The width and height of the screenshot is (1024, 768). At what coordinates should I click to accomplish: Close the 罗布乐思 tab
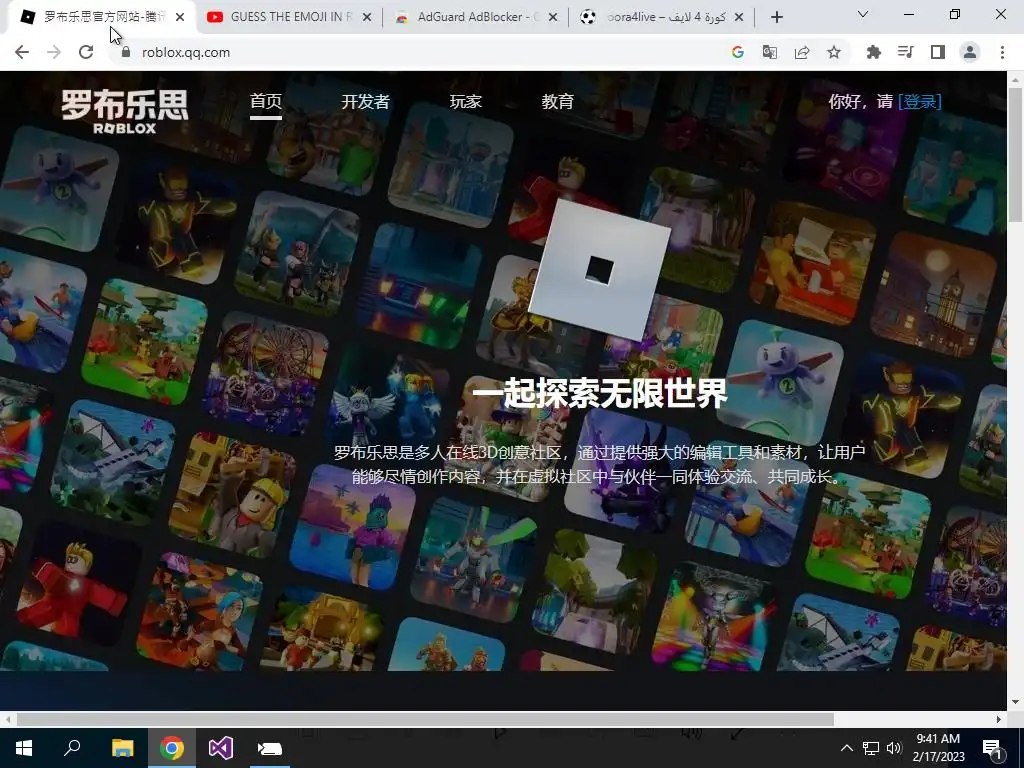(180, 17)
